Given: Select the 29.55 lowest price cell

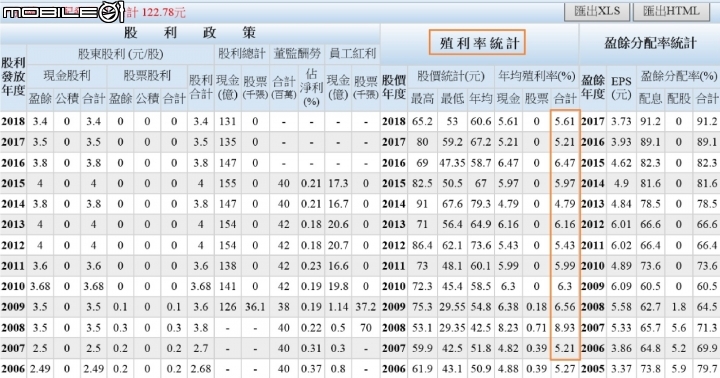Looking at the screenshot, I should (x=452, y=307).
